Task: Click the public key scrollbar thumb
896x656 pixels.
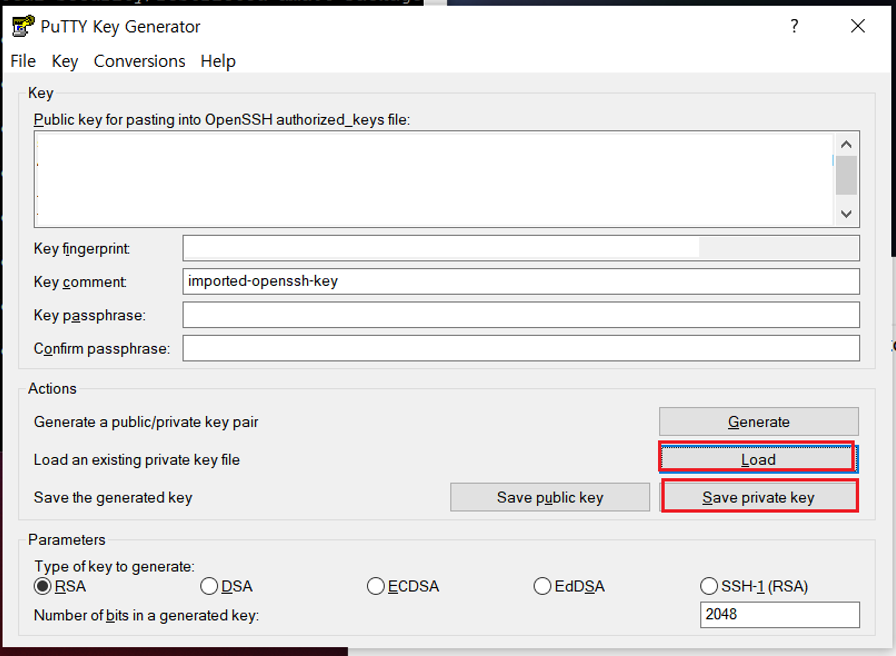Action: tap(846, 175)
